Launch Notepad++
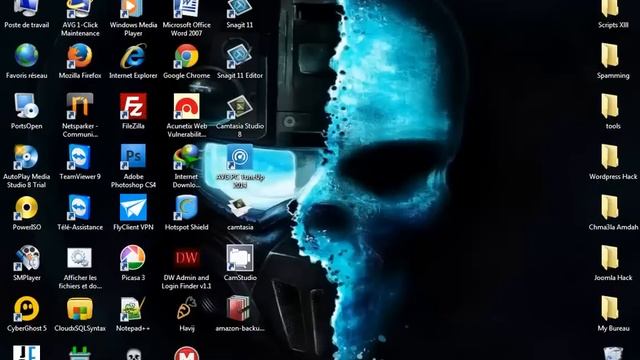This screenshot has height=360, width=640. click(133, 309)
